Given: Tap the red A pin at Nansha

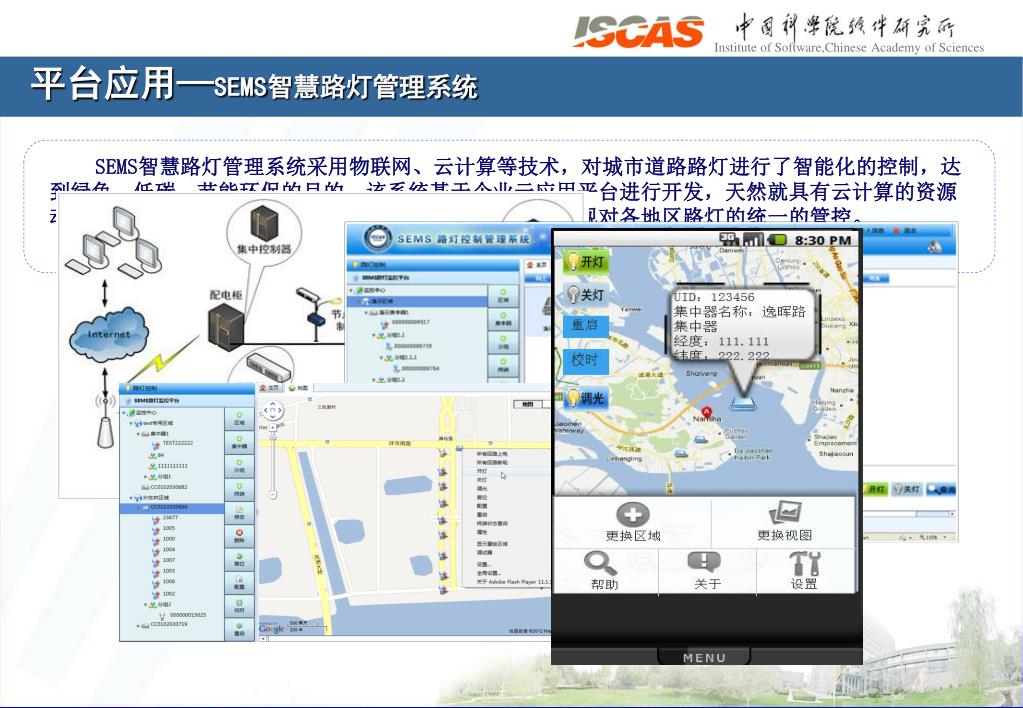Looking at the screenshot, I should [707, 412].
